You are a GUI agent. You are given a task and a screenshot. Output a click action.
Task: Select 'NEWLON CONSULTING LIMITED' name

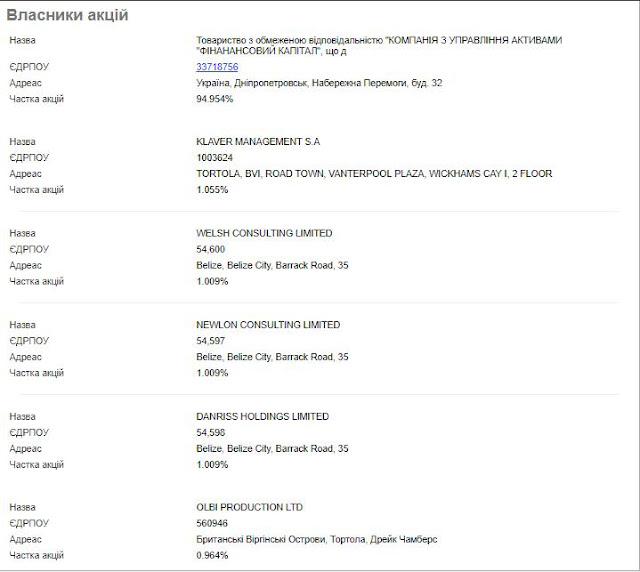click(268, 325)
